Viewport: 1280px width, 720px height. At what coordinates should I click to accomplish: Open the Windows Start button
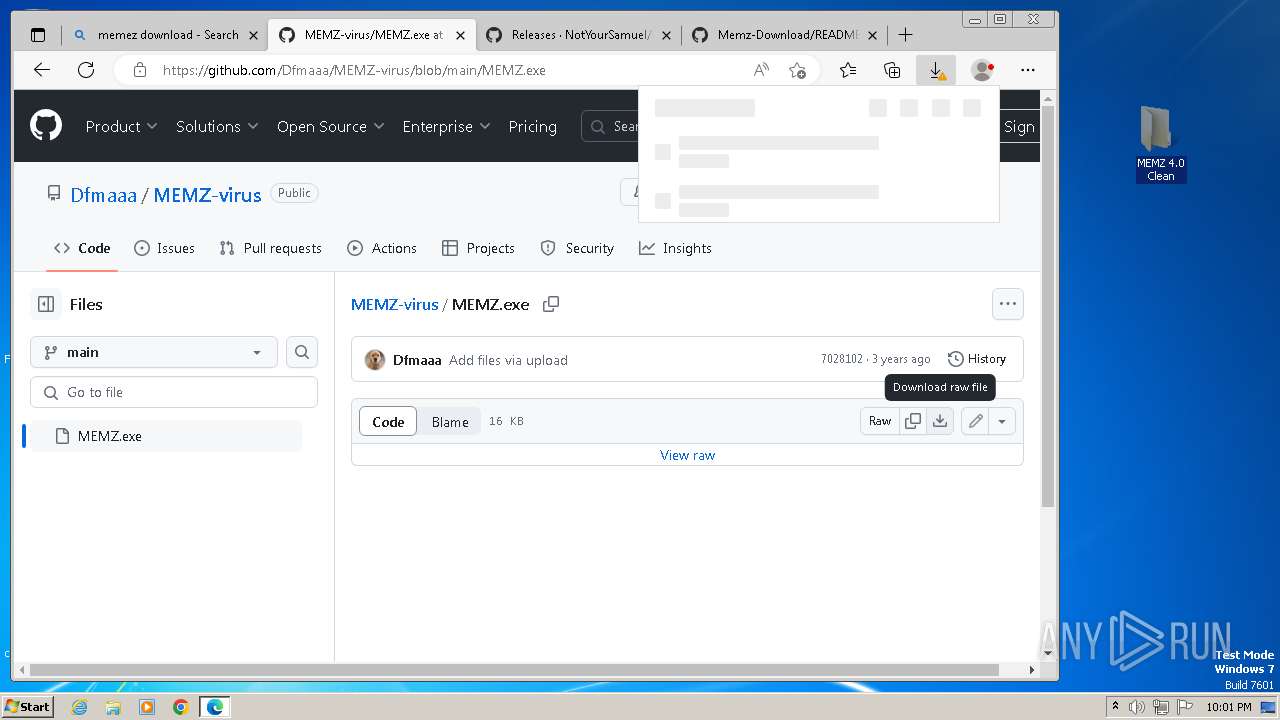coord(28,707)
